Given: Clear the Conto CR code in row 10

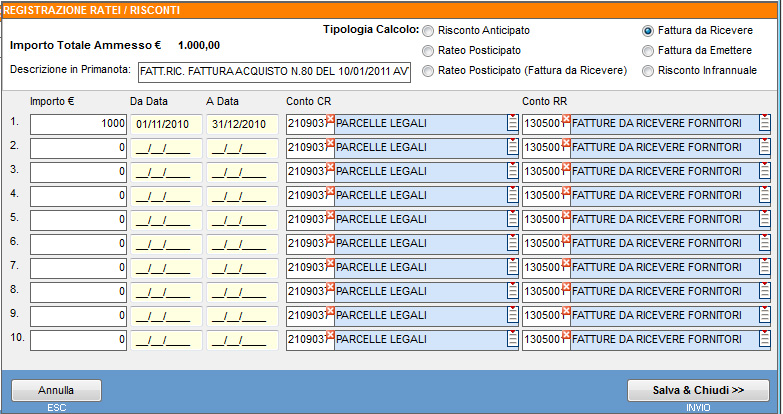Looking at the screenshot, I should 330,335.
